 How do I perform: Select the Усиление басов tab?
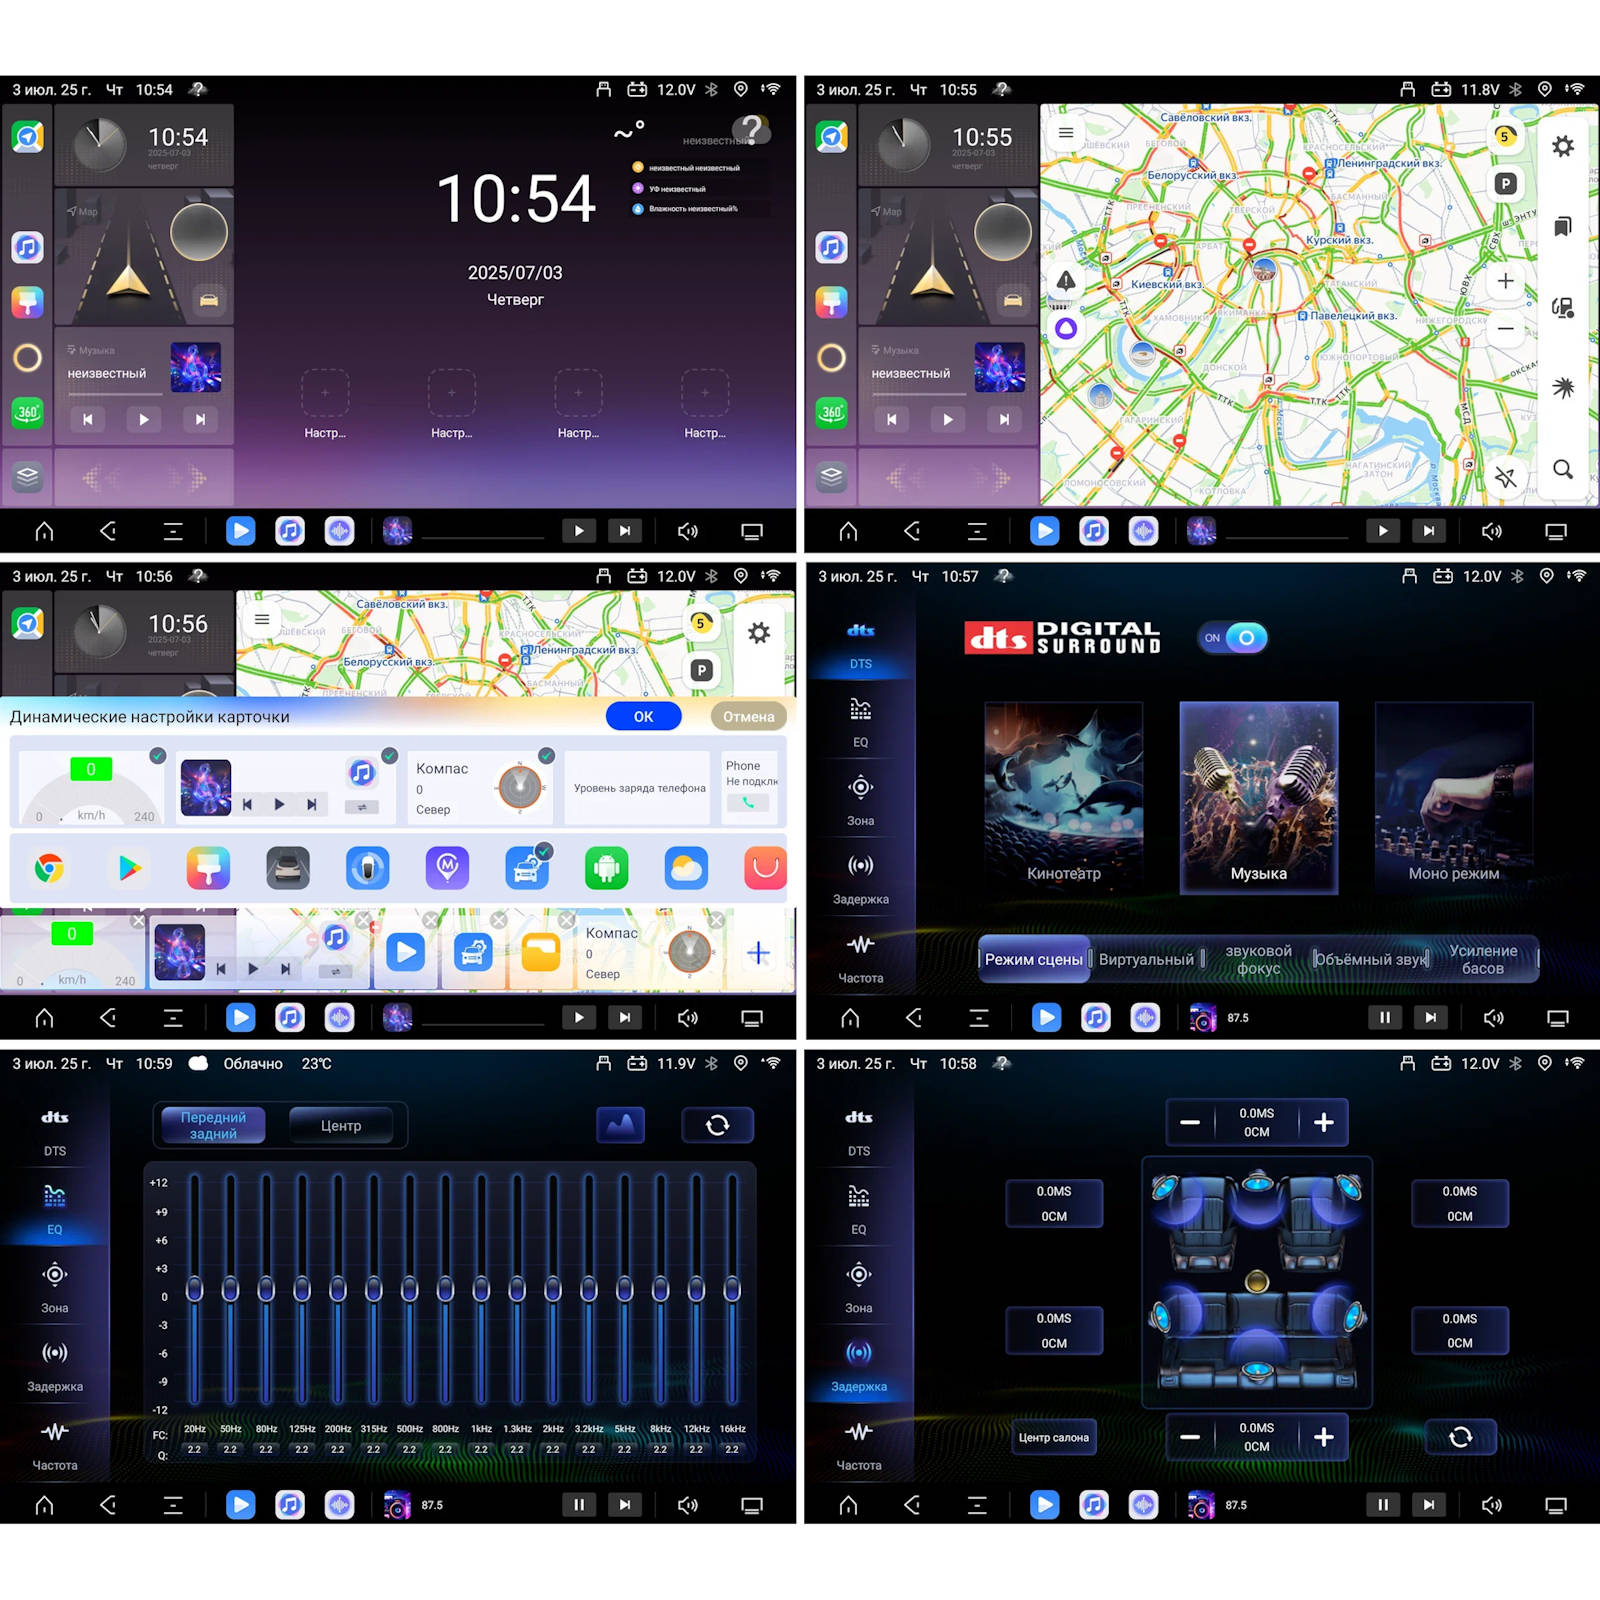1482,959
